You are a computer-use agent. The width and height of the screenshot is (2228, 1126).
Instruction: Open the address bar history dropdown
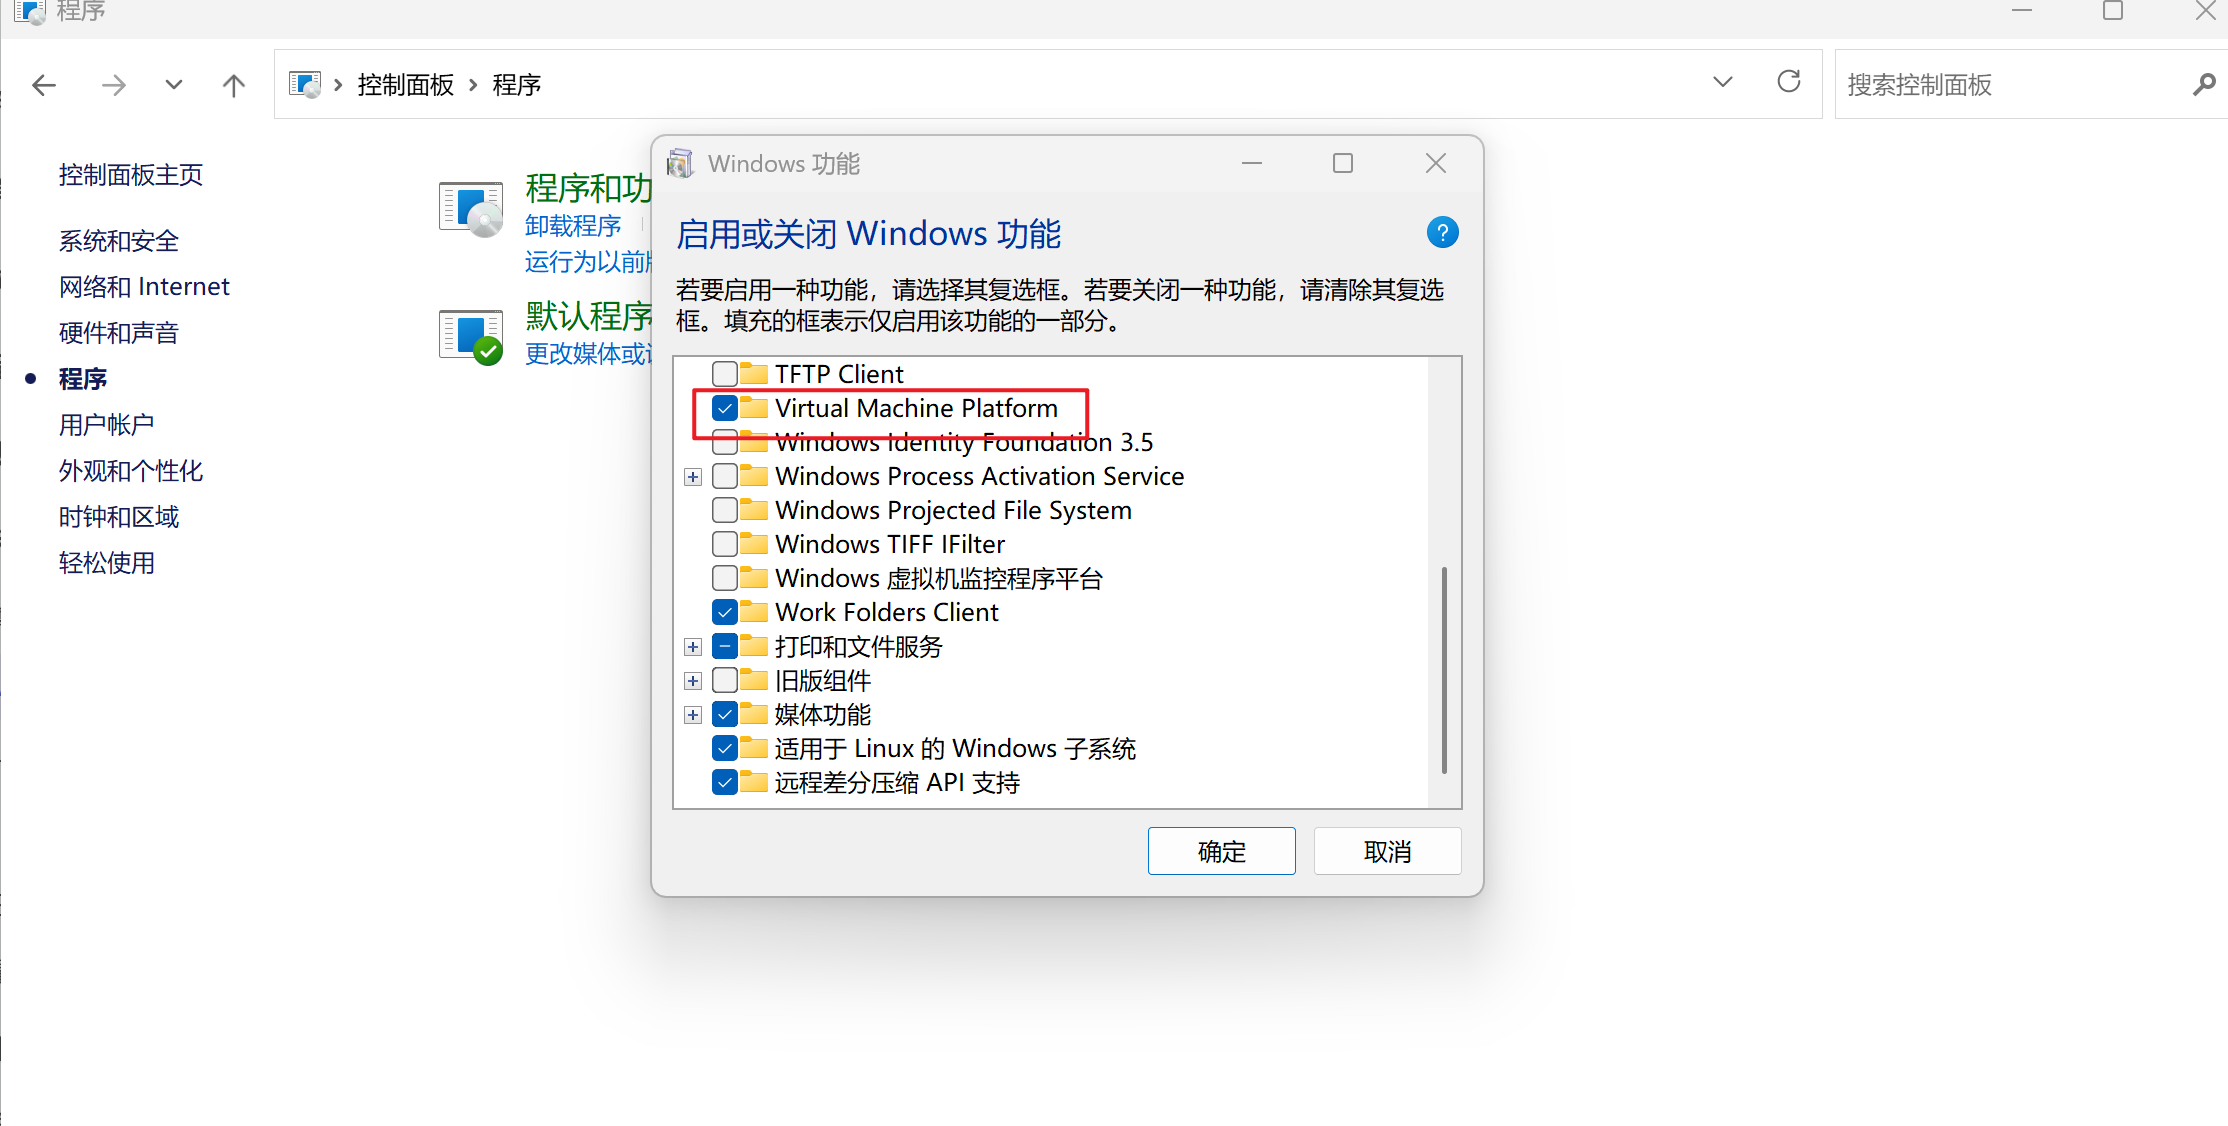click(1722, 82)
